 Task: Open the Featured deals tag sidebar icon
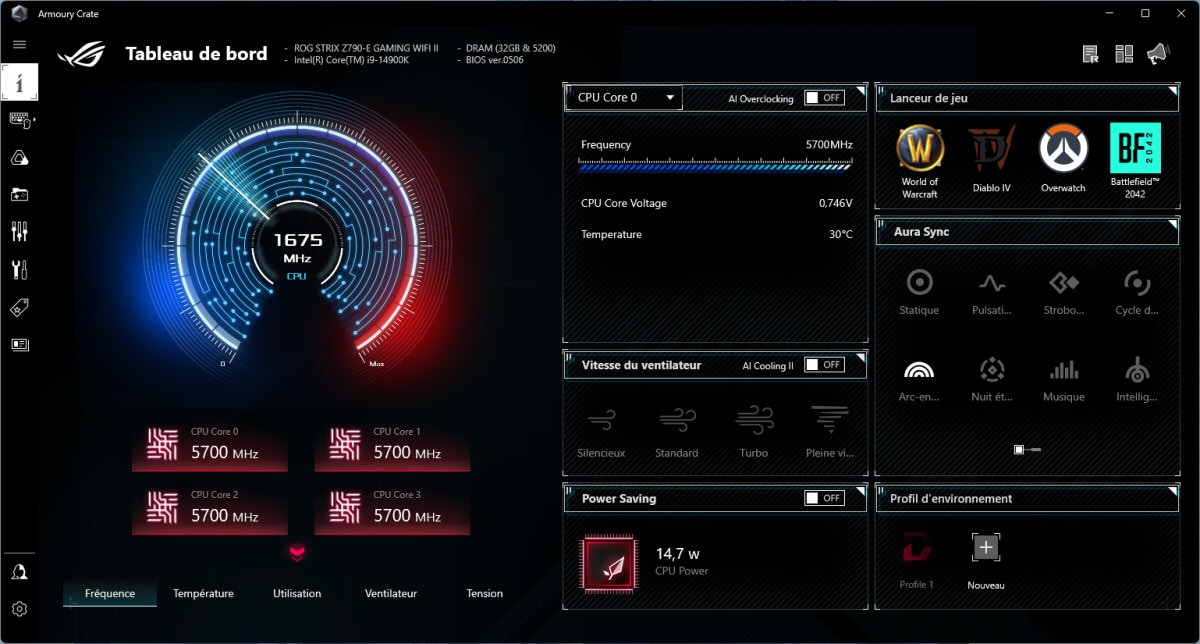[20, 308]
